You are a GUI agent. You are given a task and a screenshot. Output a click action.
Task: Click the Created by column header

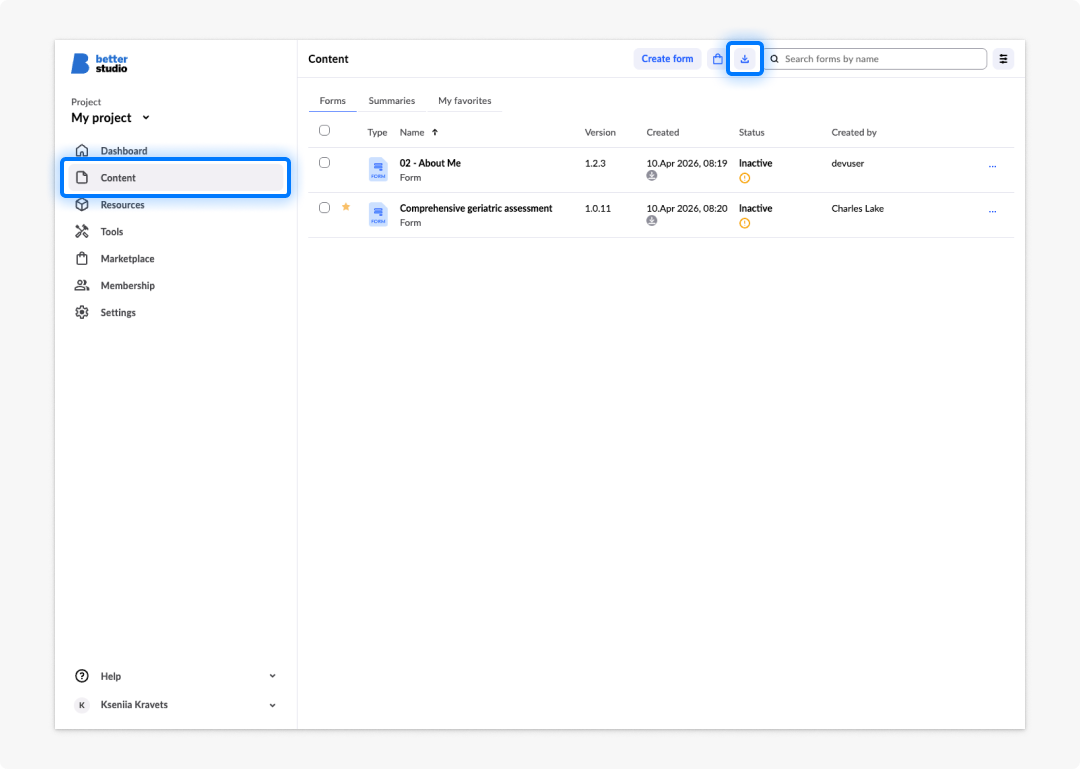854,132
